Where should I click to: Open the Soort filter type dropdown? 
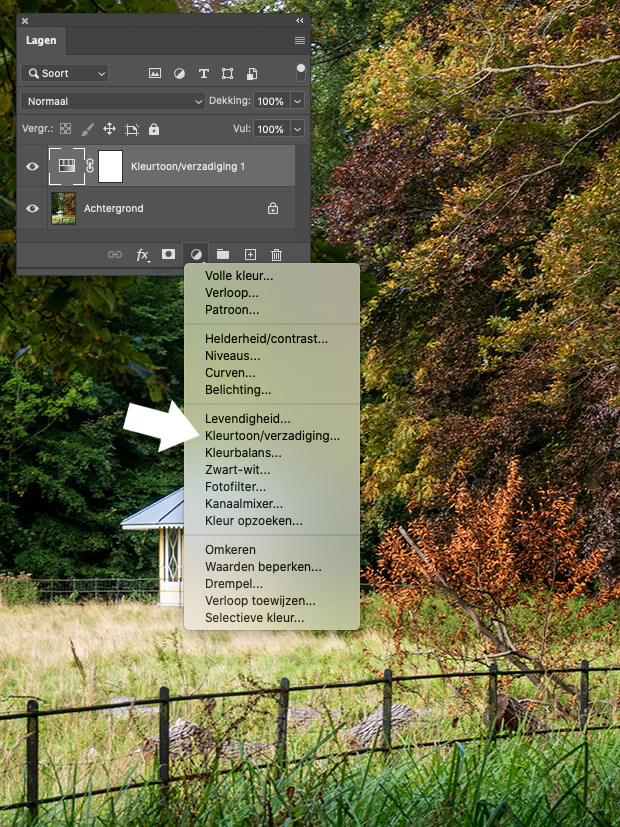click(64, 73)
